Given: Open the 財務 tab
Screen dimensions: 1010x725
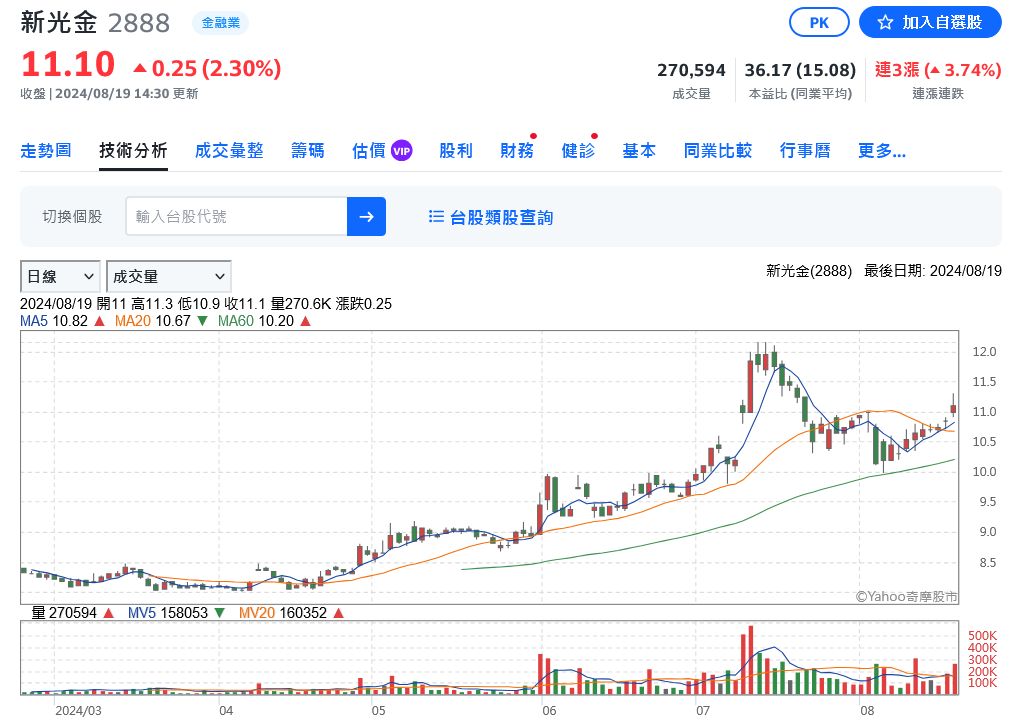Looking at the screenshot, I should coord(517,151).
